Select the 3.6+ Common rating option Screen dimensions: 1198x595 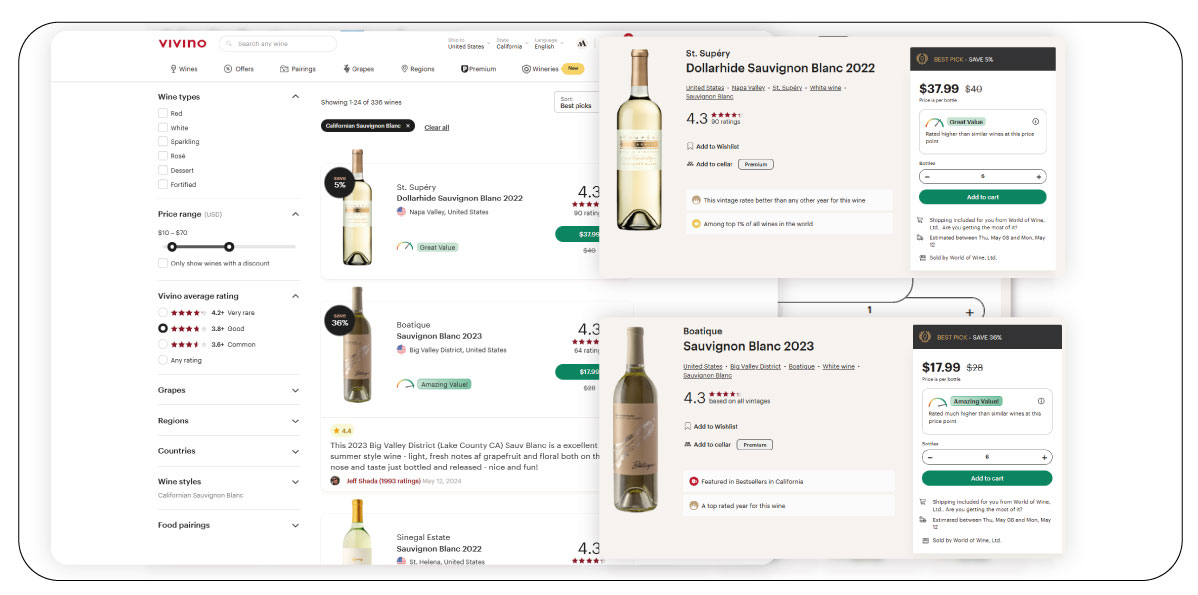coord(163,344)
